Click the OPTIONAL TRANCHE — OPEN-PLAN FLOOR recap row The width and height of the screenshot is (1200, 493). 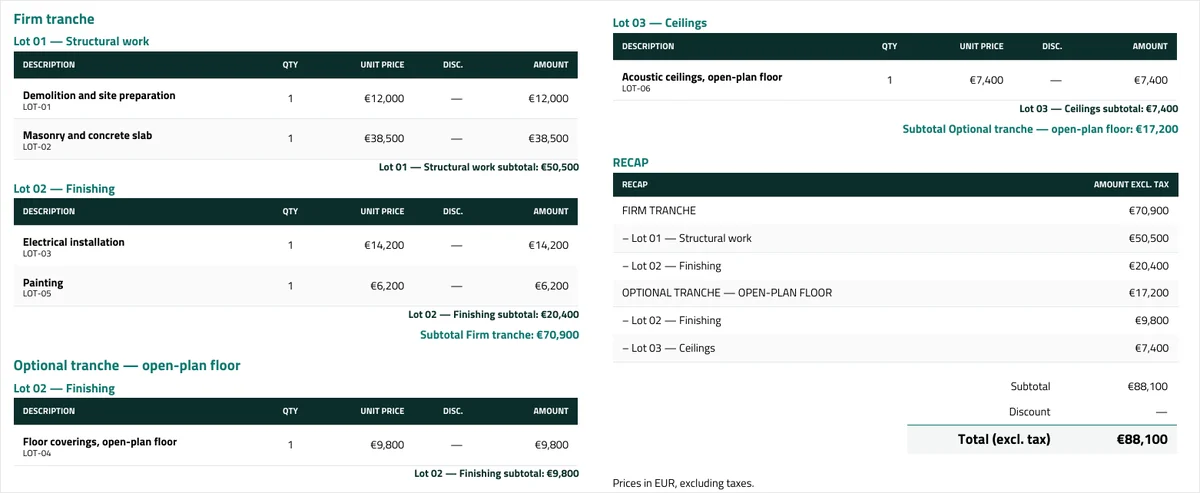(x=895, y=293)
